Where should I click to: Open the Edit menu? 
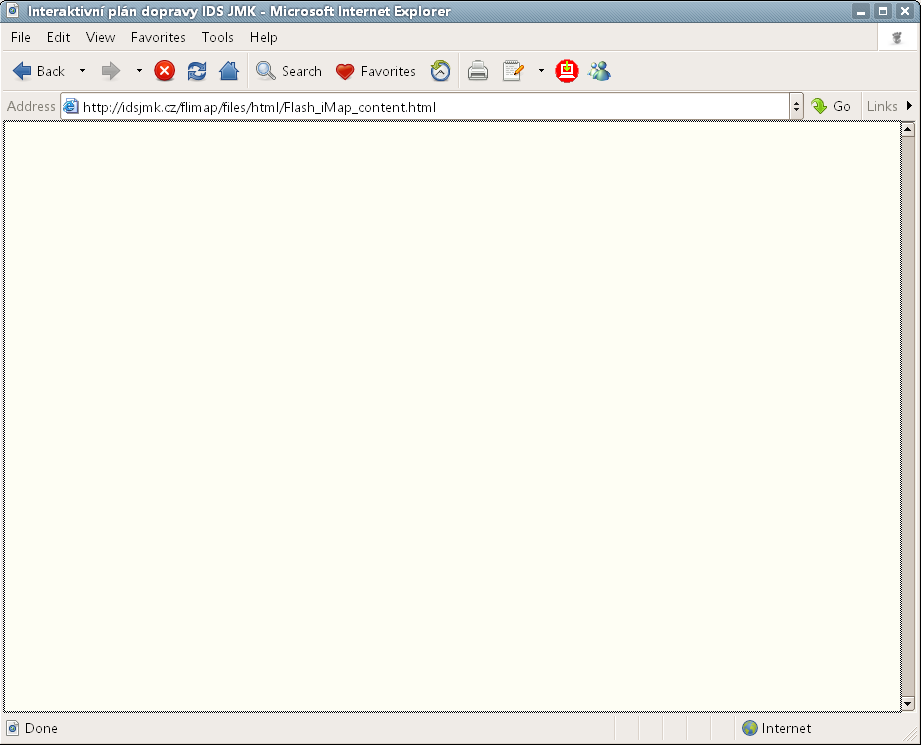(x=58, y=38)
